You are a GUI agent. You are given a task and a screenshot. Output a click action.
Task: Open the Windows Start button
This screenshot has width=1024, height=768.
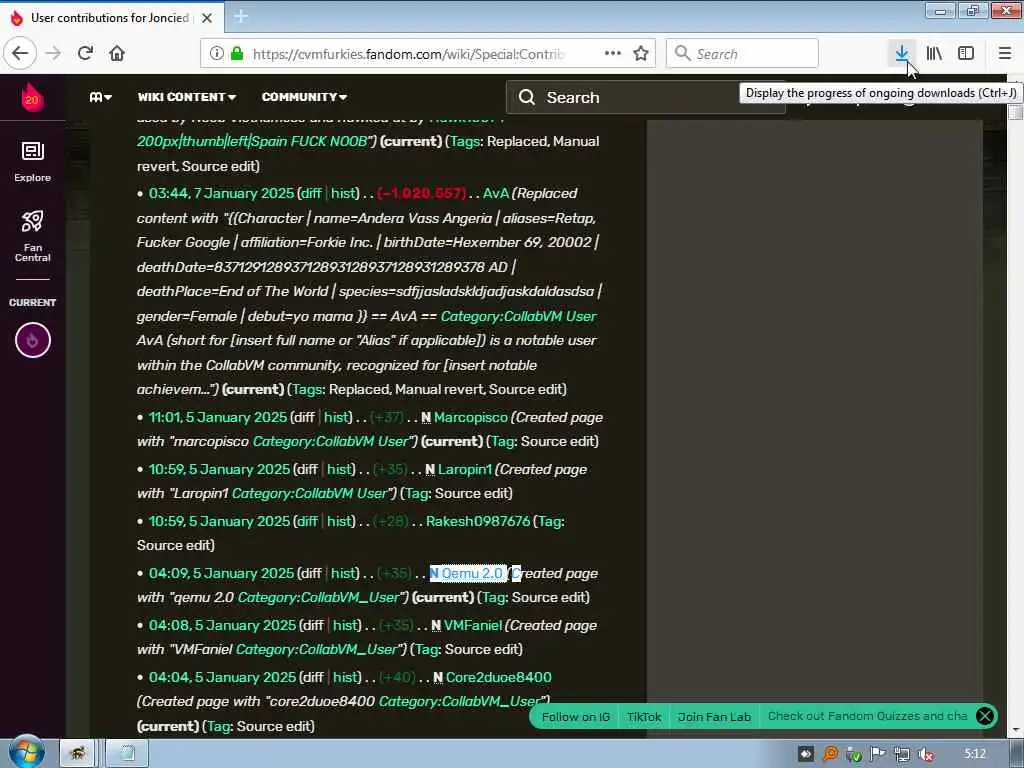point(26,753)
